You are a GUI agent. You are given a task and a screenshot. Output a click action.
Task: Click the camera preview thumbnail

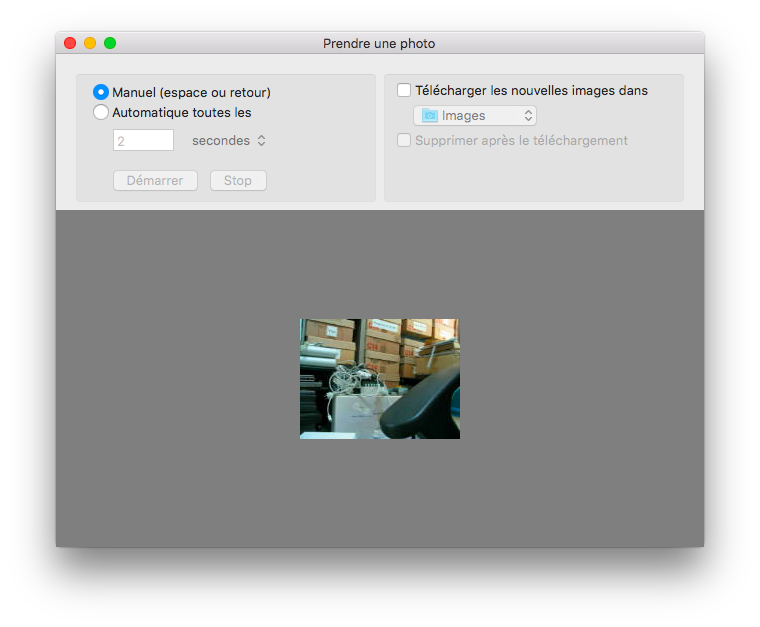point(380,379)
